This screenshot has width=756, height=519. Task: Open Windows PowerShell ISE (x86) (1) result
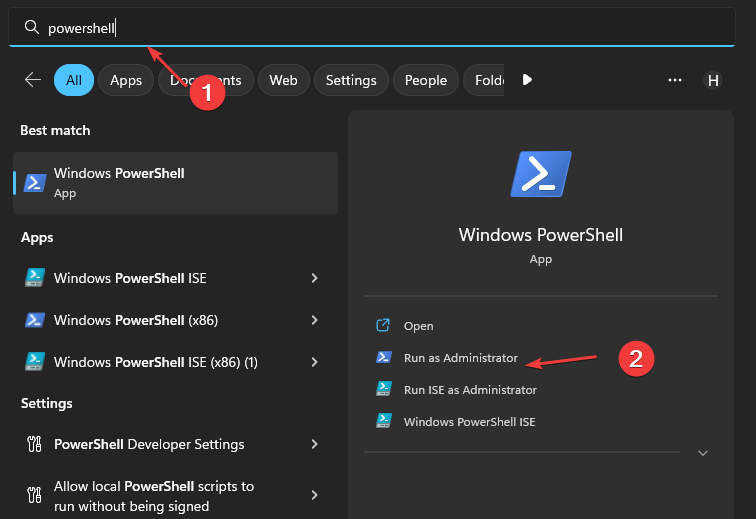point(176,362)
